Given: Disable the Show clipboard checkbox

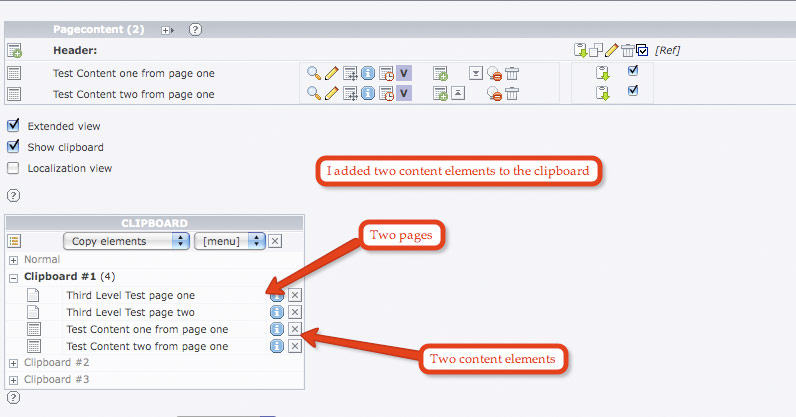Looking at the screenshot, I should point(14,147).
